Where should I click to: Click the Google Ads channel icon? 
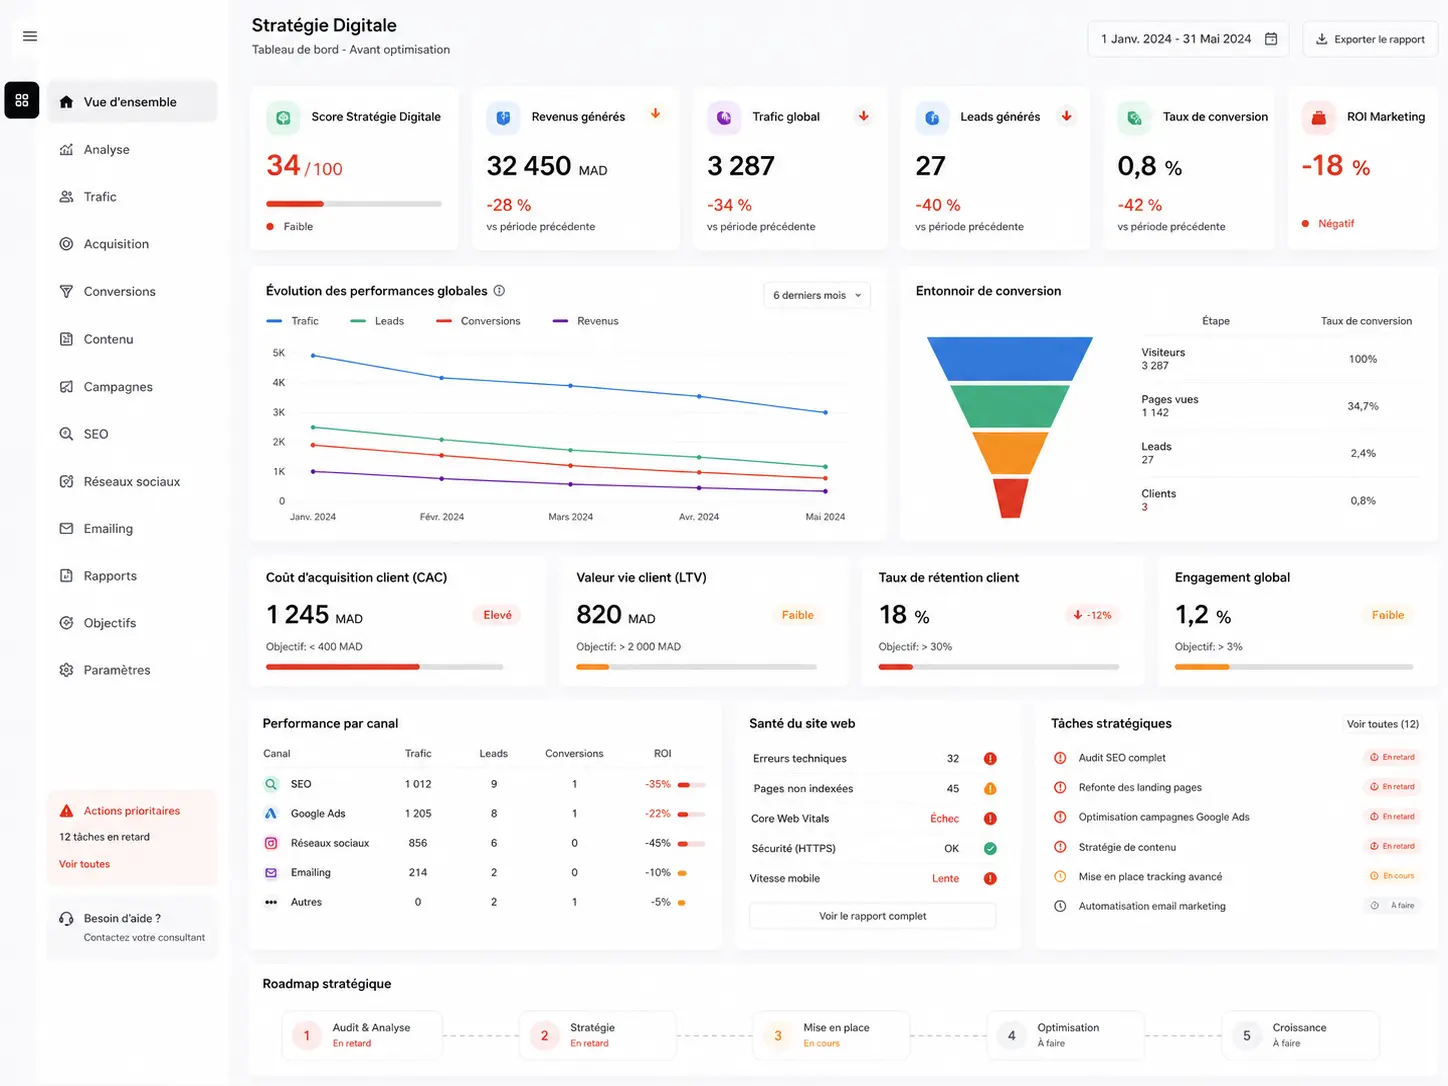[270, 814]
